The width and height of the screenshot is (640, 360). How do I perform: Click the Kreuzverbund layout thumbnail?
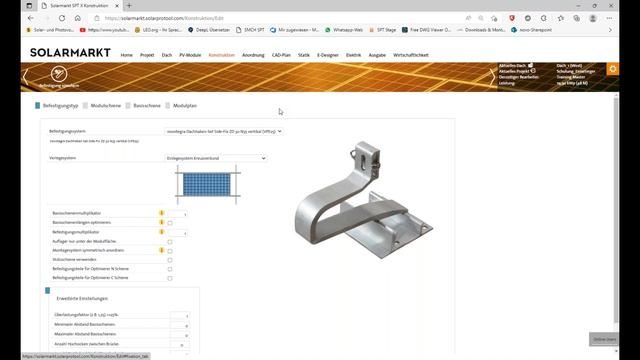point(207,184)
